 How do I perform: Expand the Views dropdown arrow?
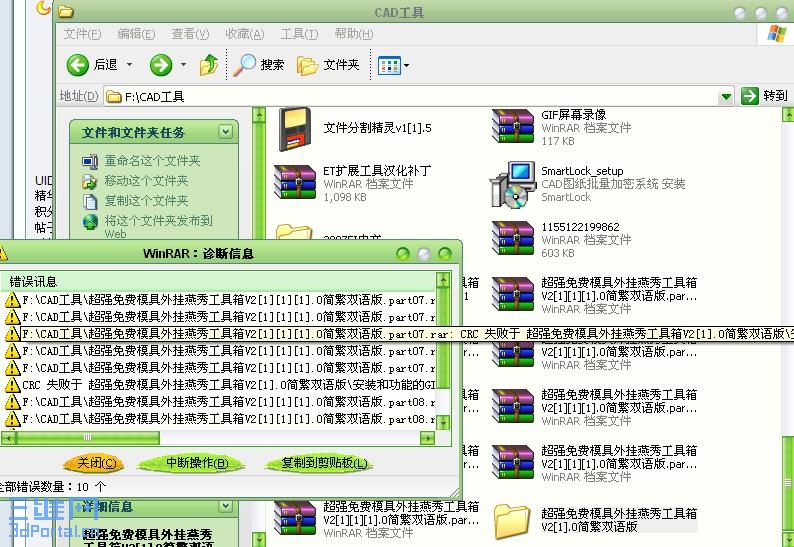[406, 65]
